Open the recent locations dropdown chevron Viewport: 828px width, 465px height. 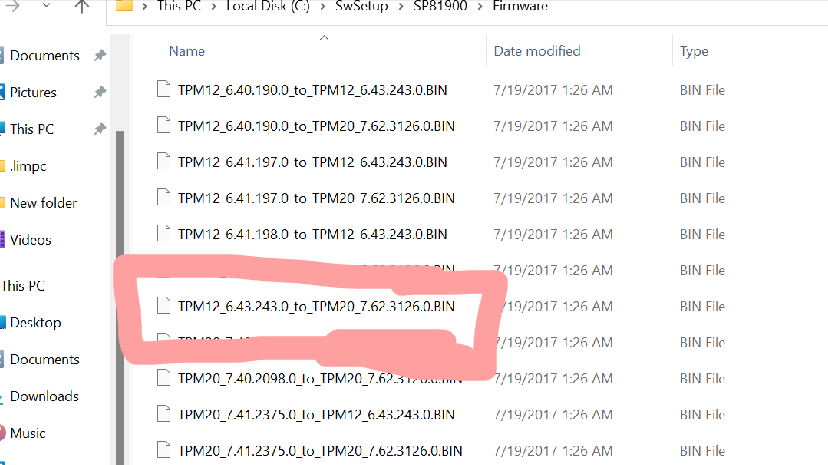pos(46,6)
